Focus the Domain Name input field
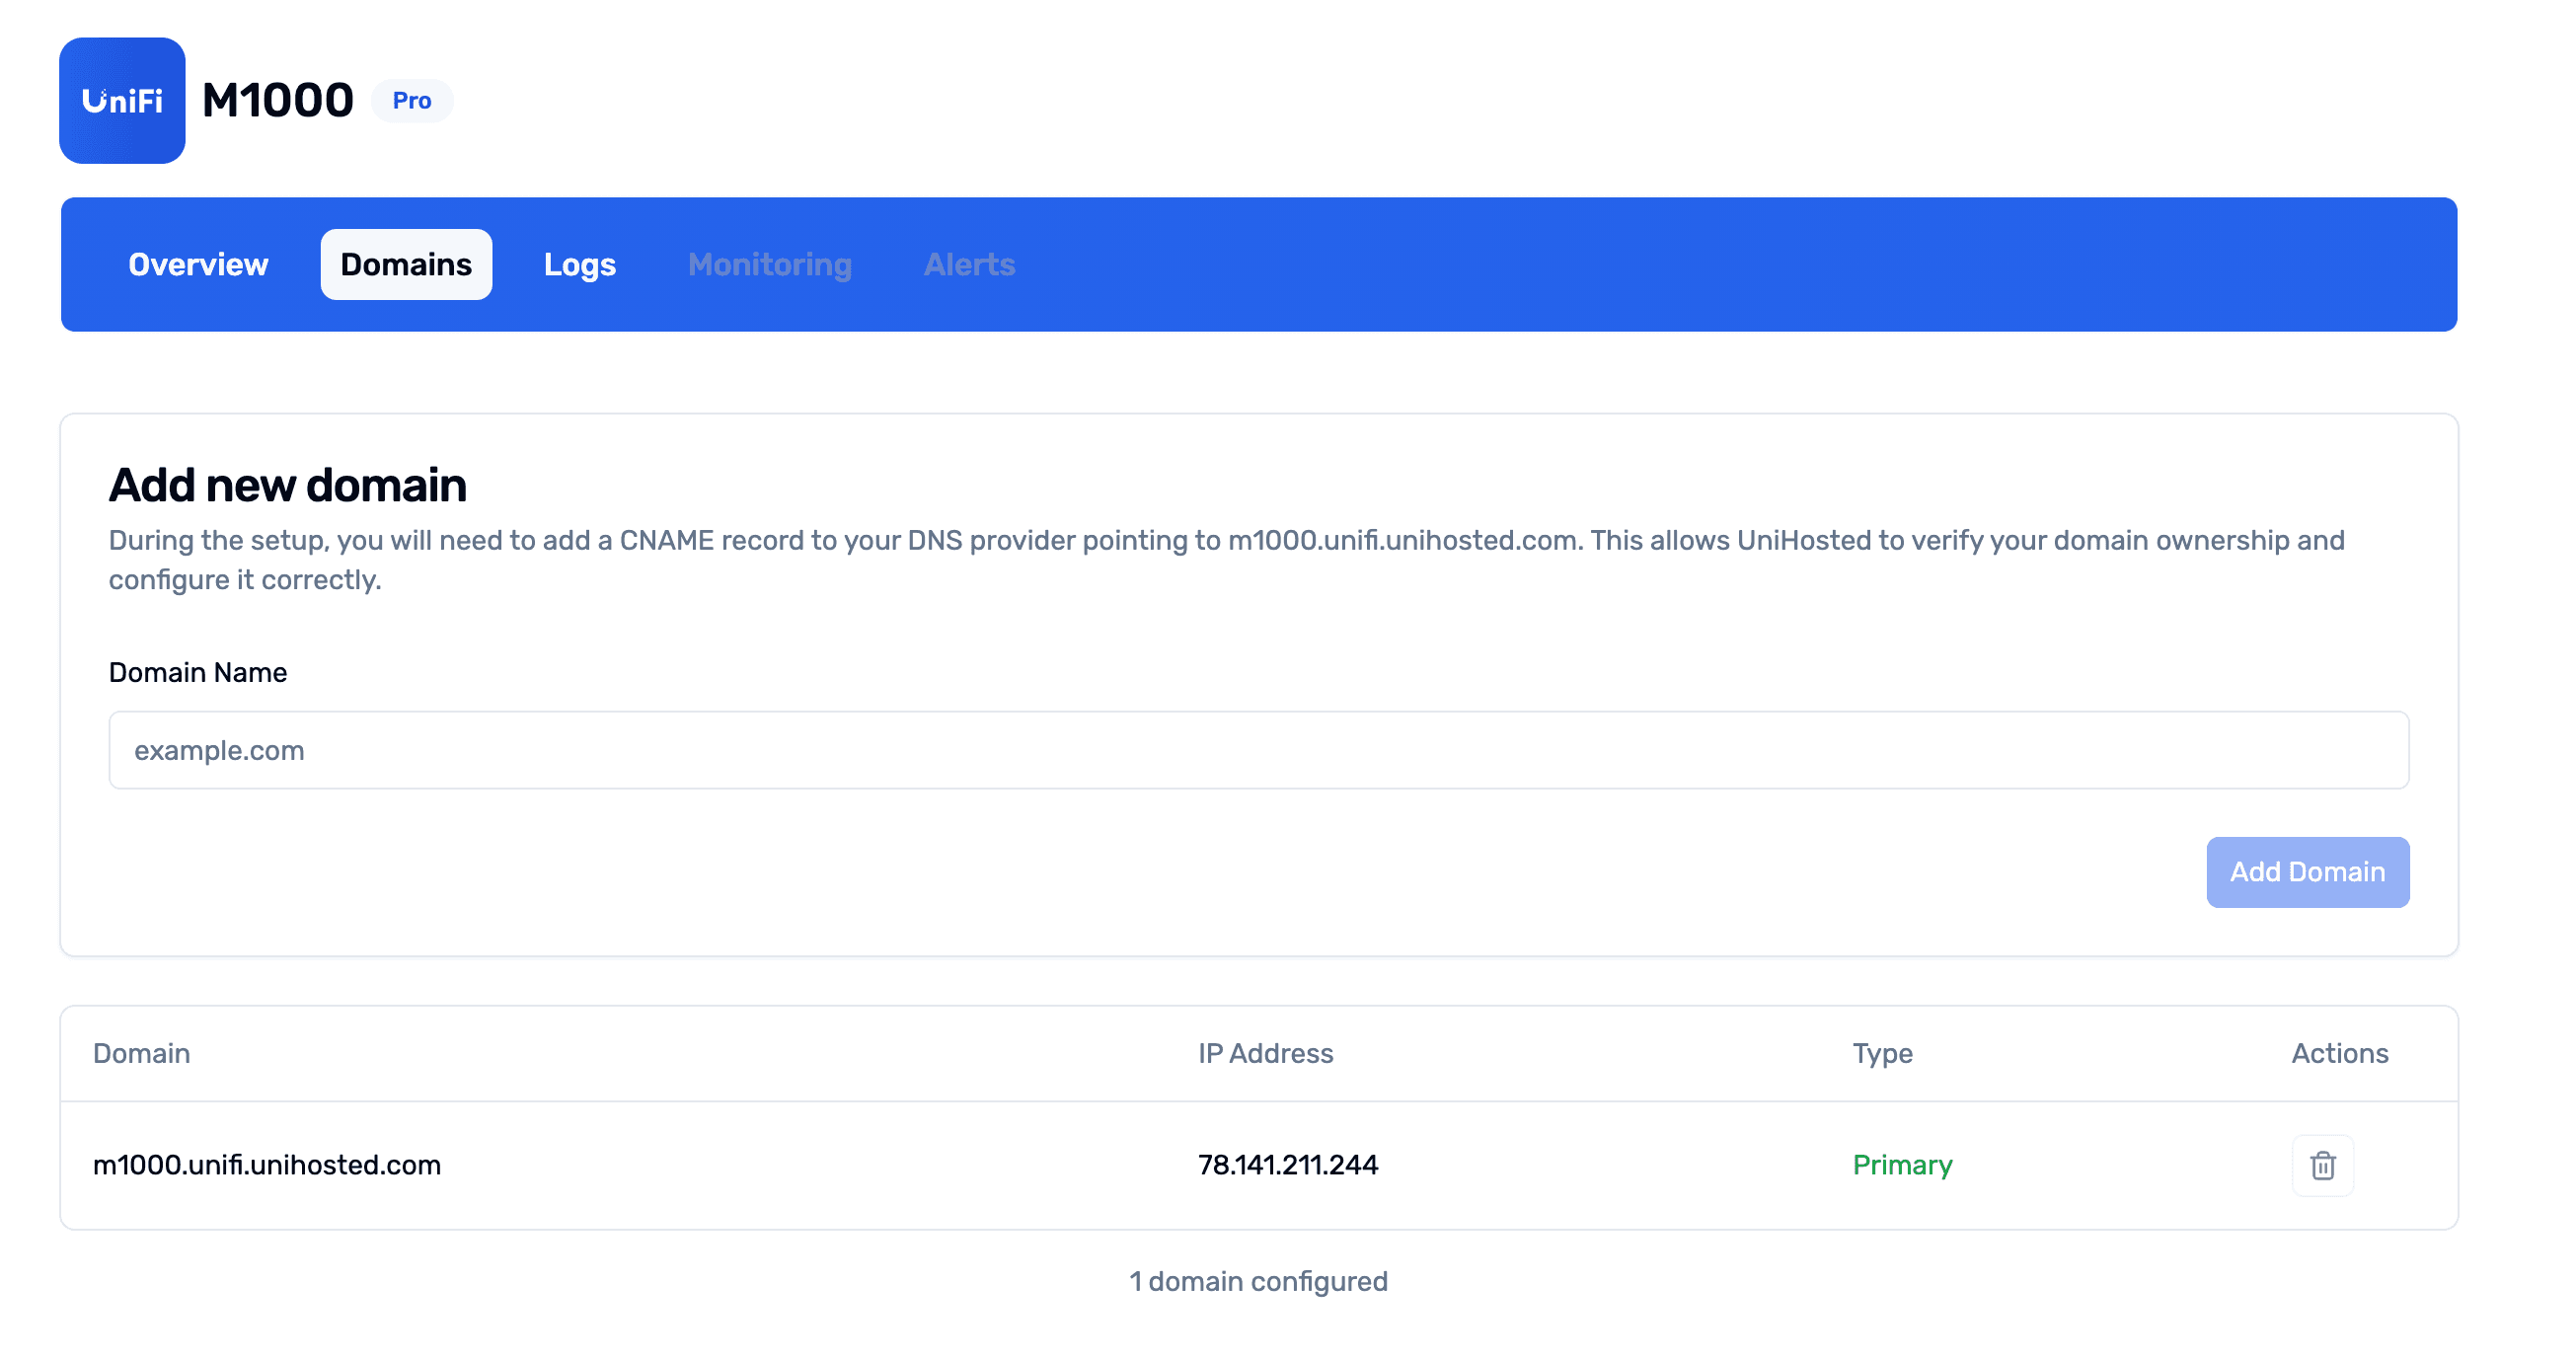This screenshot has height=1358, width=2576. 1258,751
